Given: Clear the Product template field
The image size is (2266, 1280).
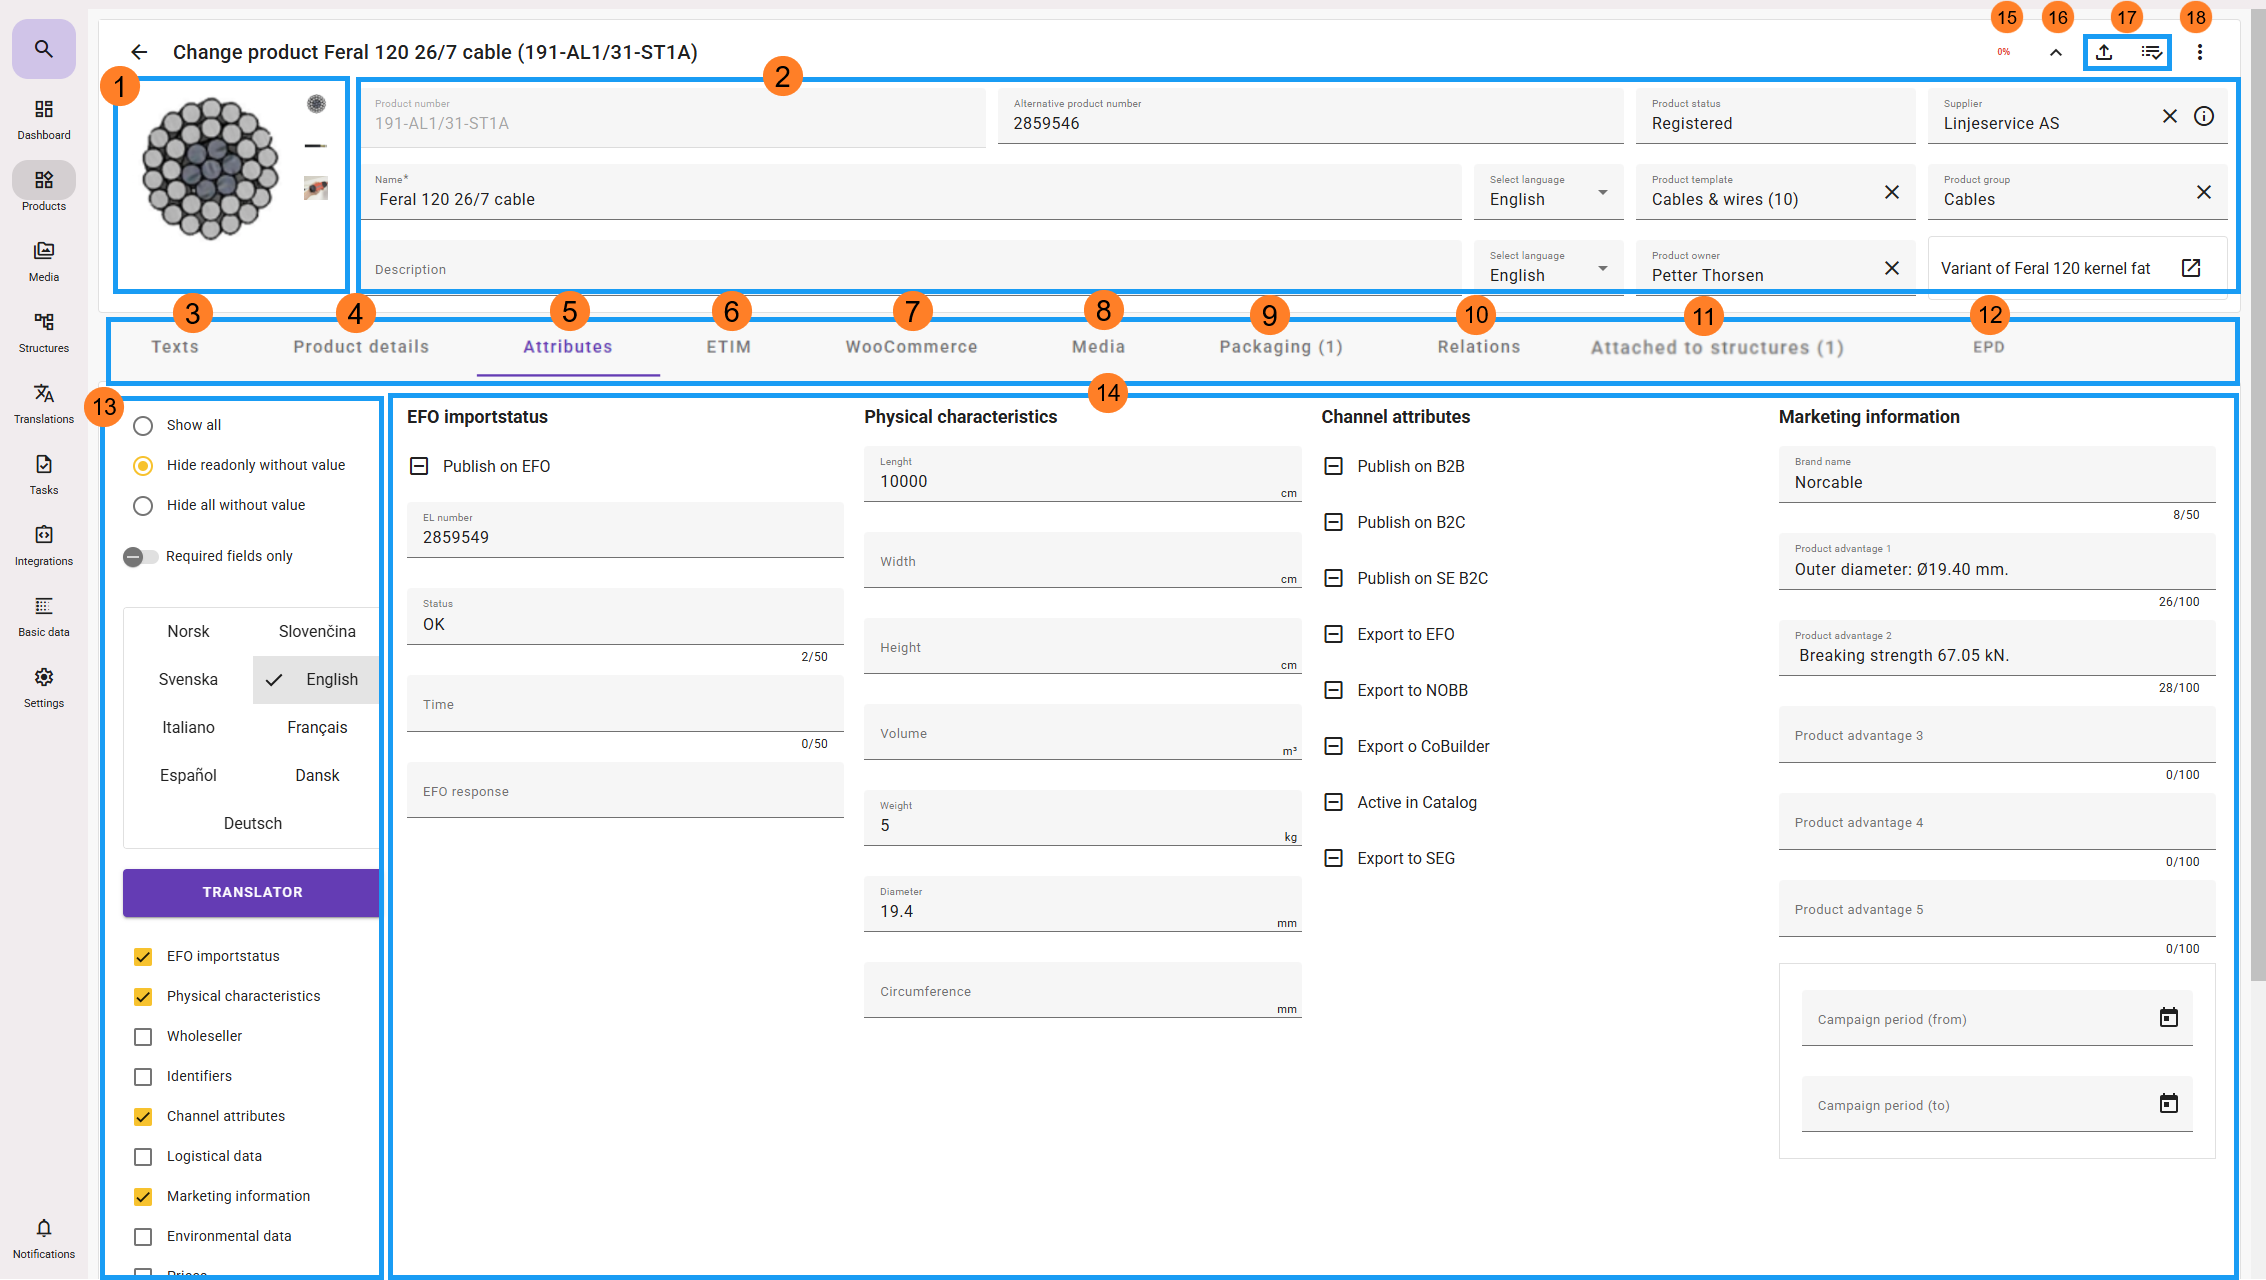Looking at the screenshot, I should click(x=1891, y=192).
